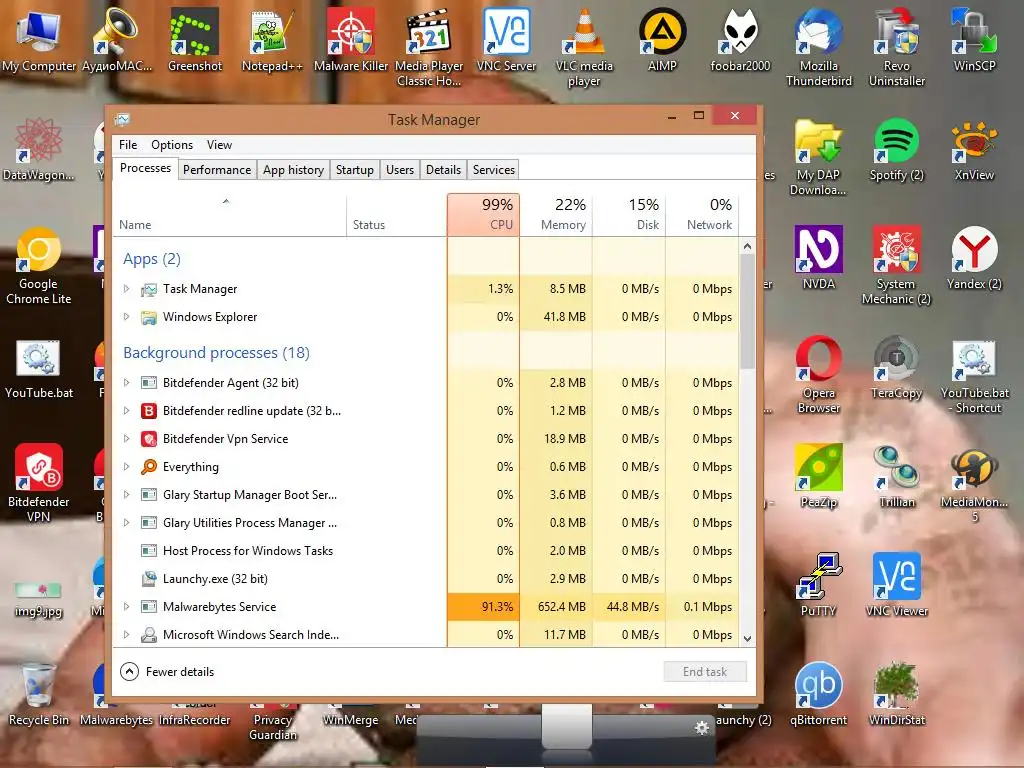Expand the Task Manager app row
Image resolution: width=1024 pixels, height=768 pixels.
click(x=127, y=289)
